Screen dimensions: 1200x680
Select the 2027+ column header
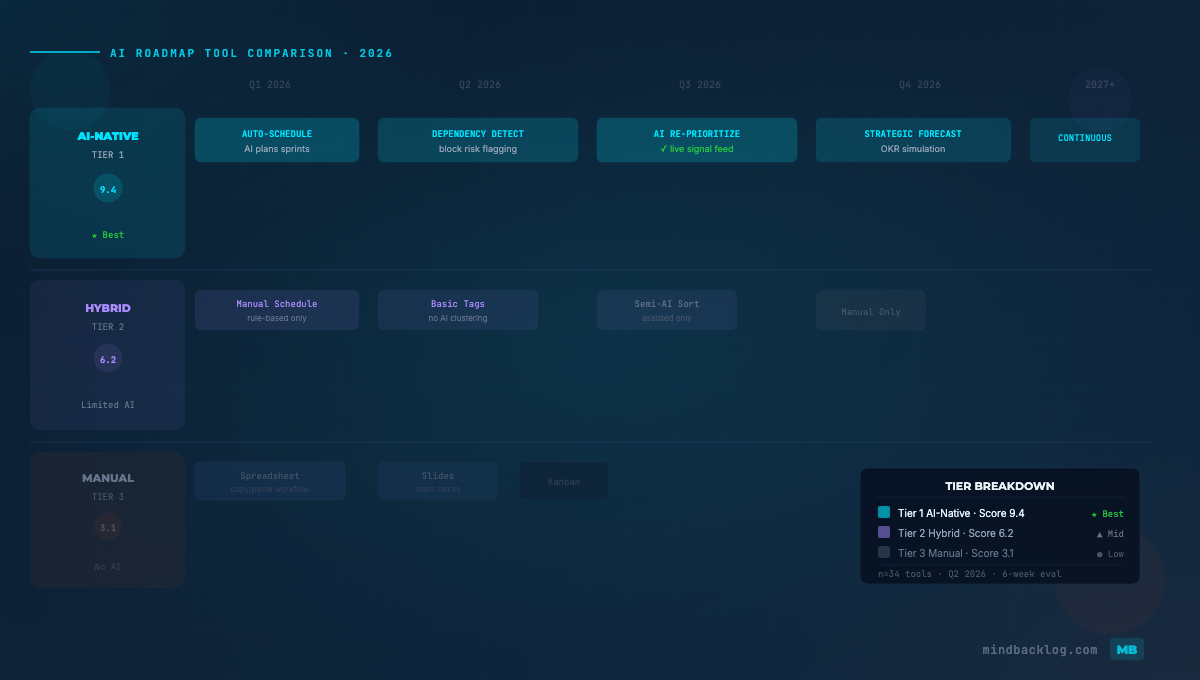(x=1100, y=85)
